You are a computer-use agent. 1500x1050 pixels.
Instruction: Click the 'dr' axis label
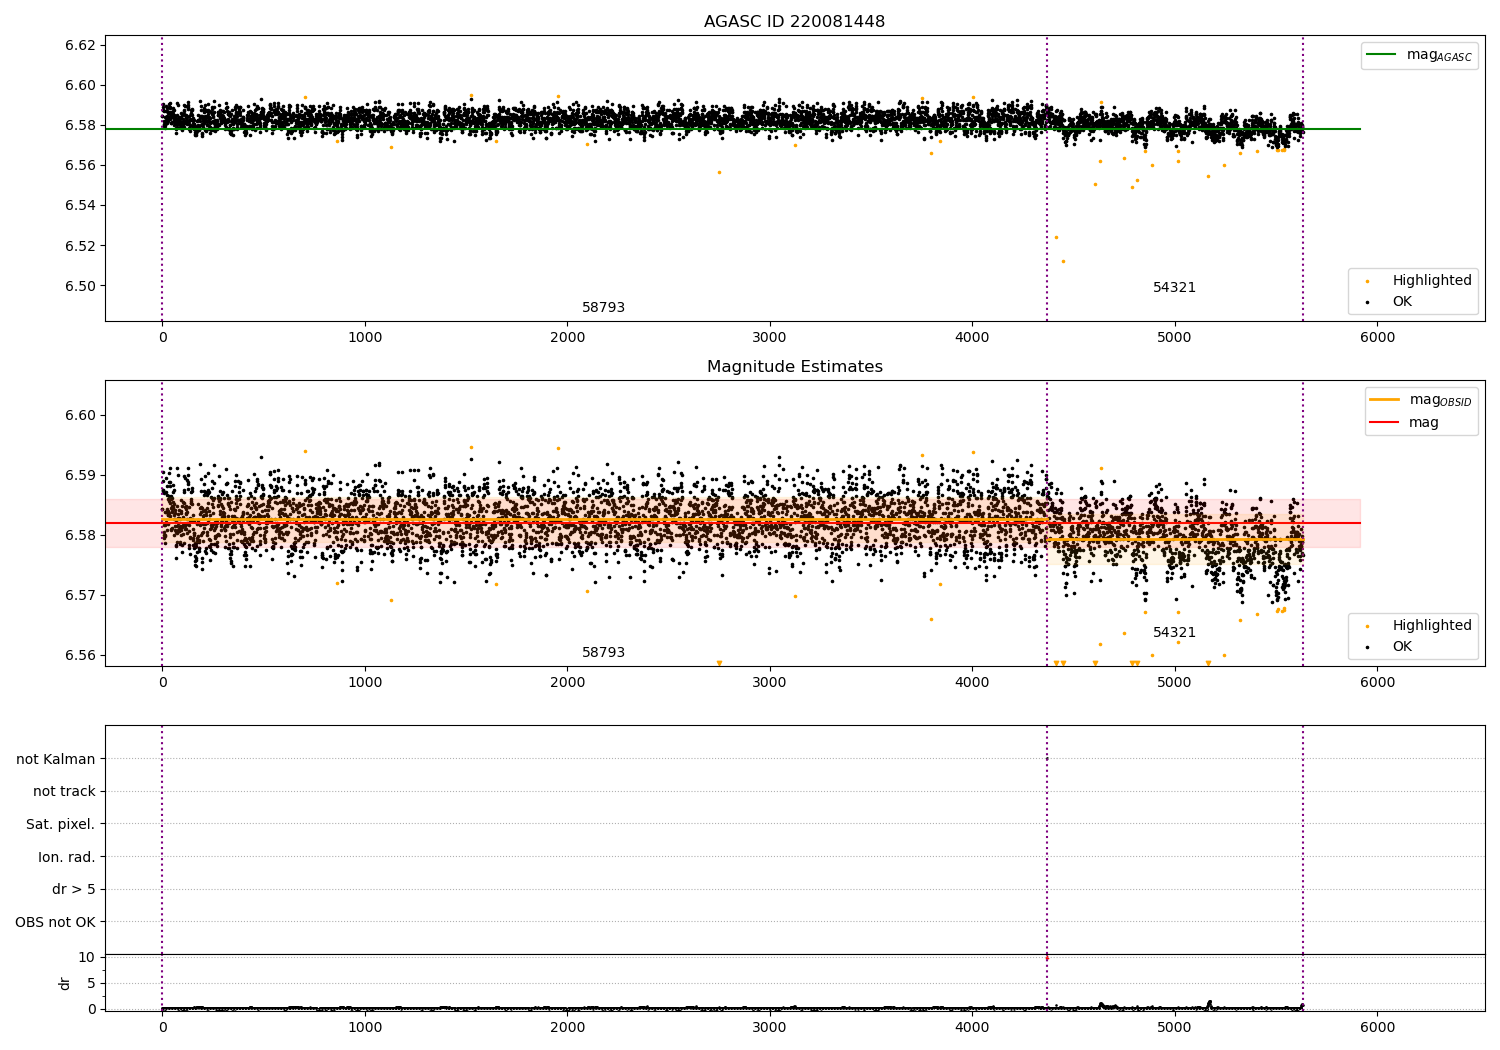(65, 983)
